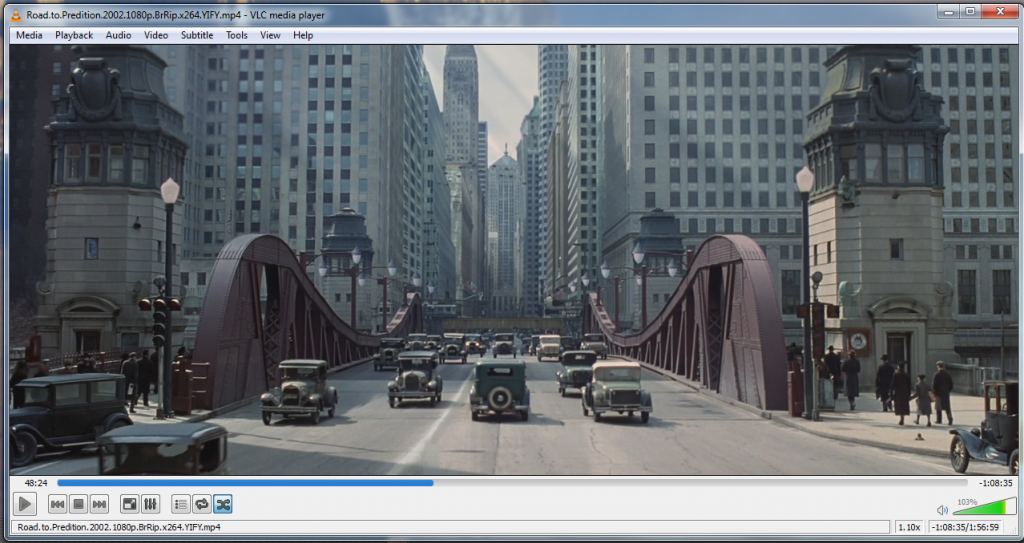Click the 1.10x playback speed indicator
This screenshot has width=1024, height=543.
[x=909, y=527]
